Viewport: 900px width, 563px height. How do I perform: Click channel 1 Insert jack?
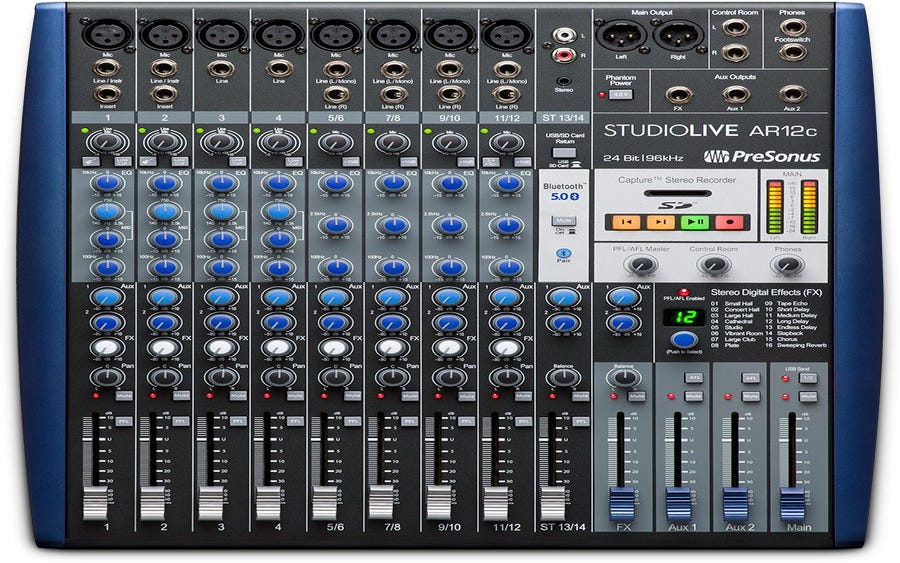click(107, 95)
